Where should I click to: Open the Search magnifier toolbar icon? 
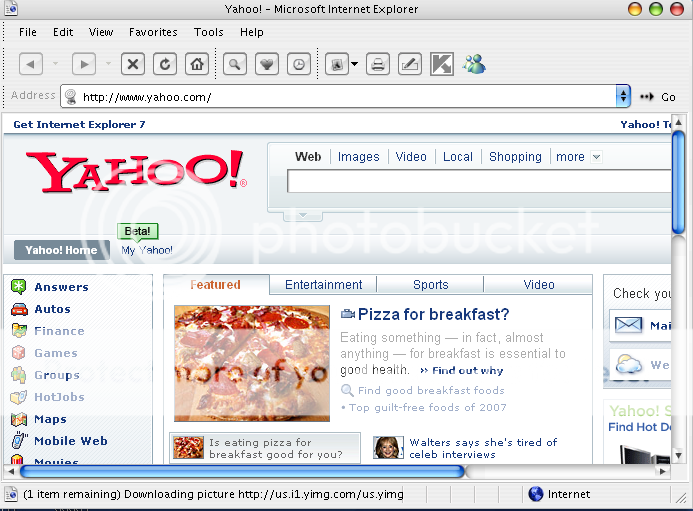coord(235,64)
